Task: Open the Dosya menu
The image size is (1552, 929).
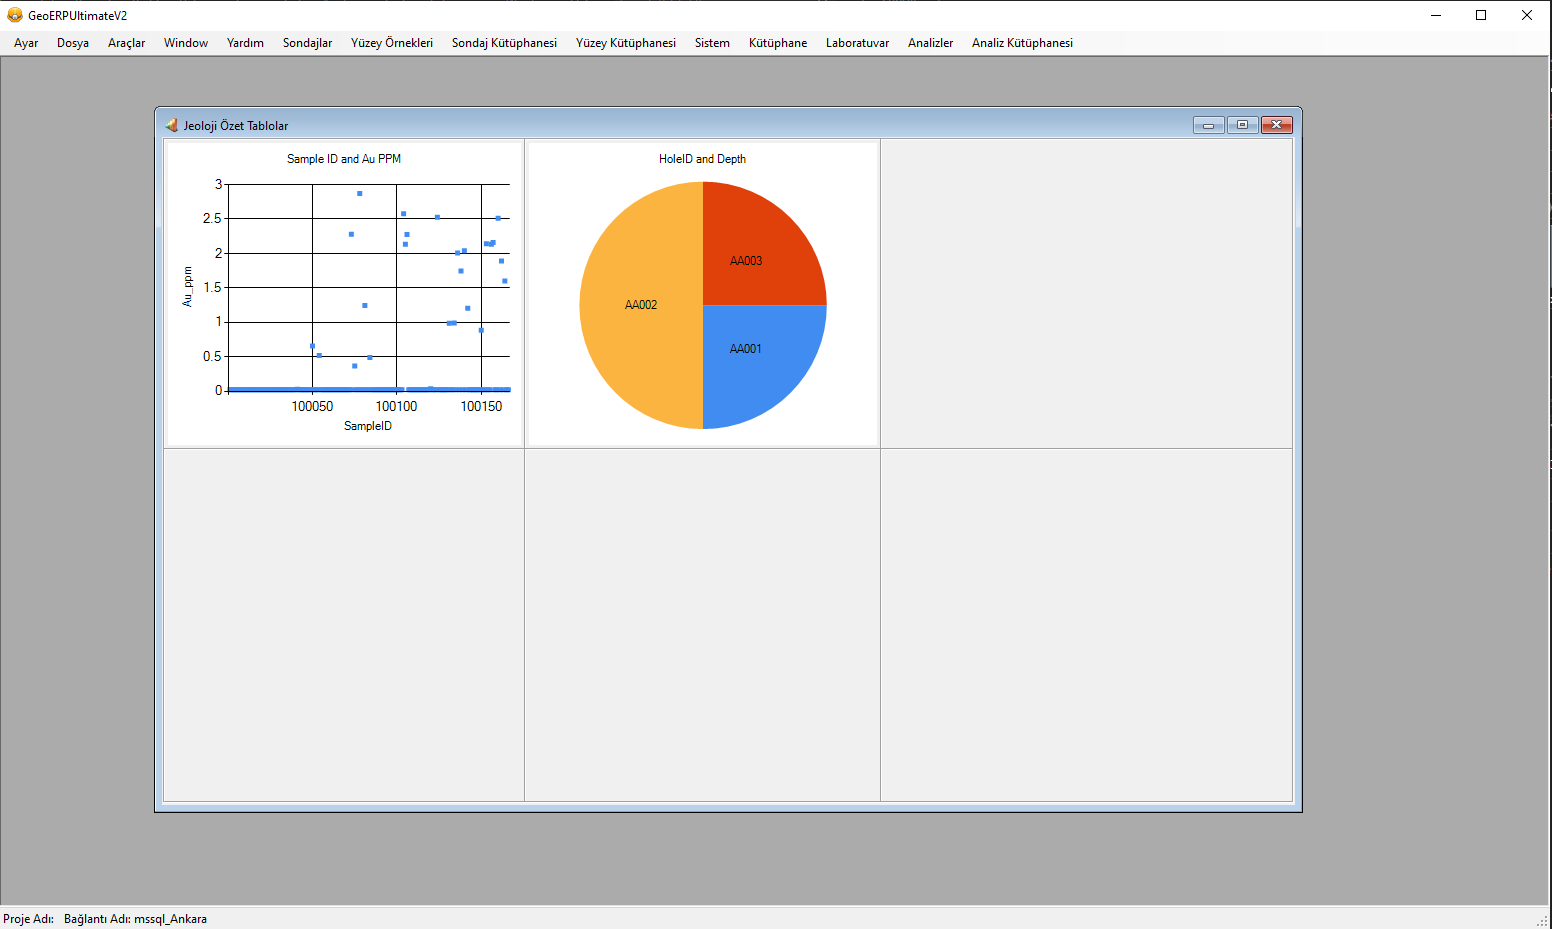Action: tap(73, 43)
